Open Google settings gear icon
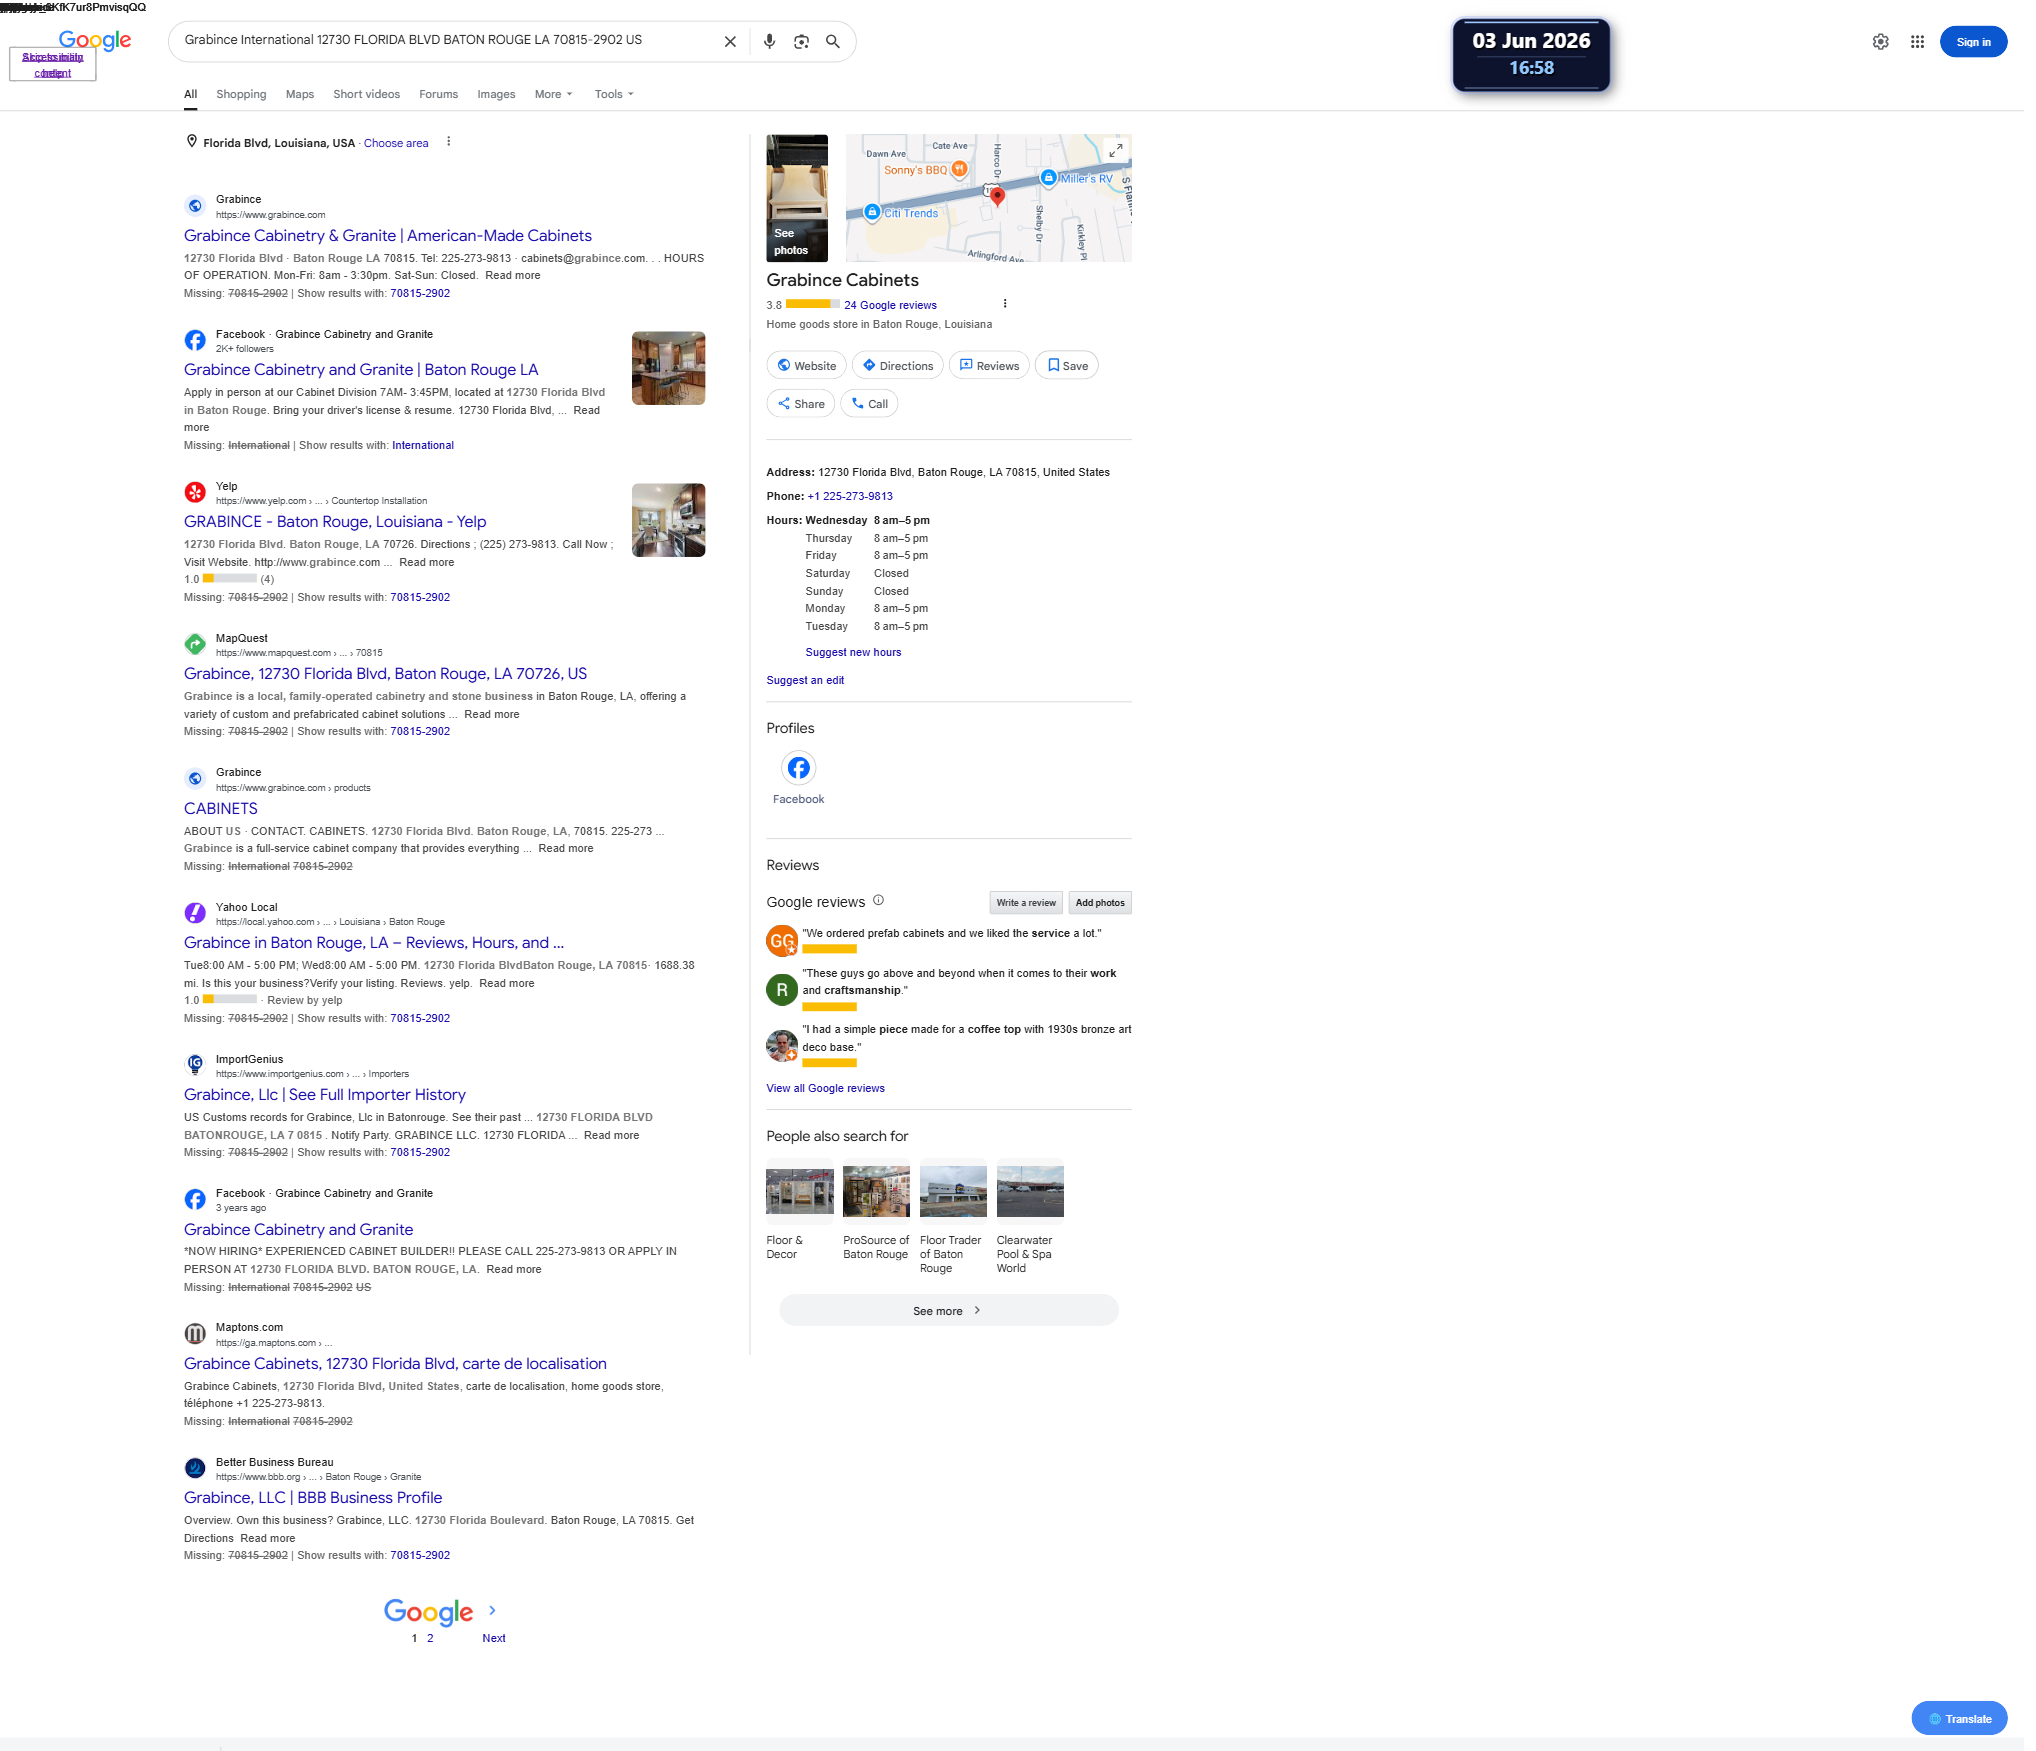The width and height of the screenshot is (2036, 1751). coord(1881,42)
